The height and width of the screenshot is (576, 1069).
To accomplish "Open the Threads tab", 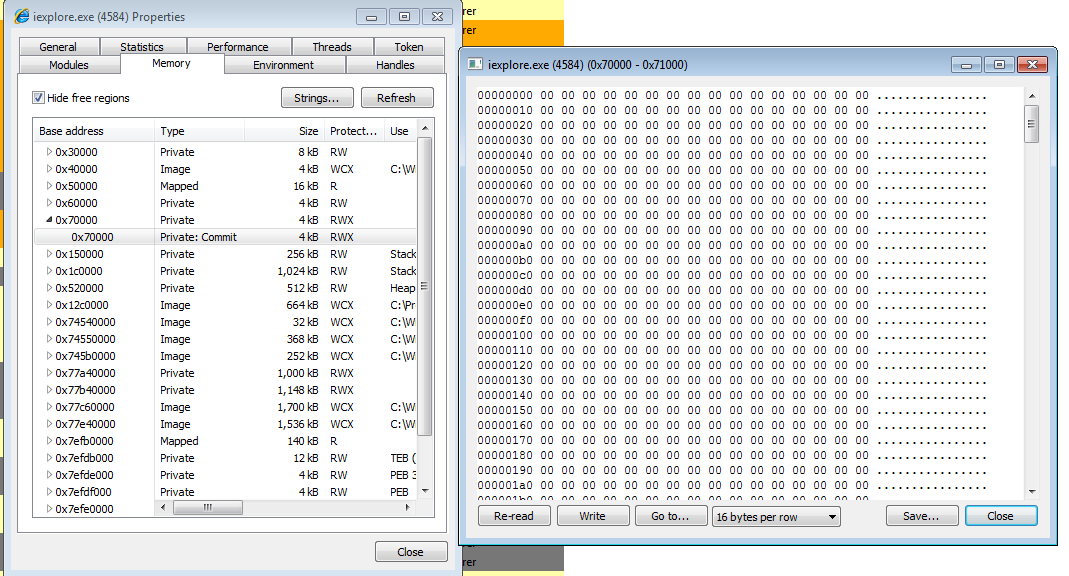I will 332,46.
